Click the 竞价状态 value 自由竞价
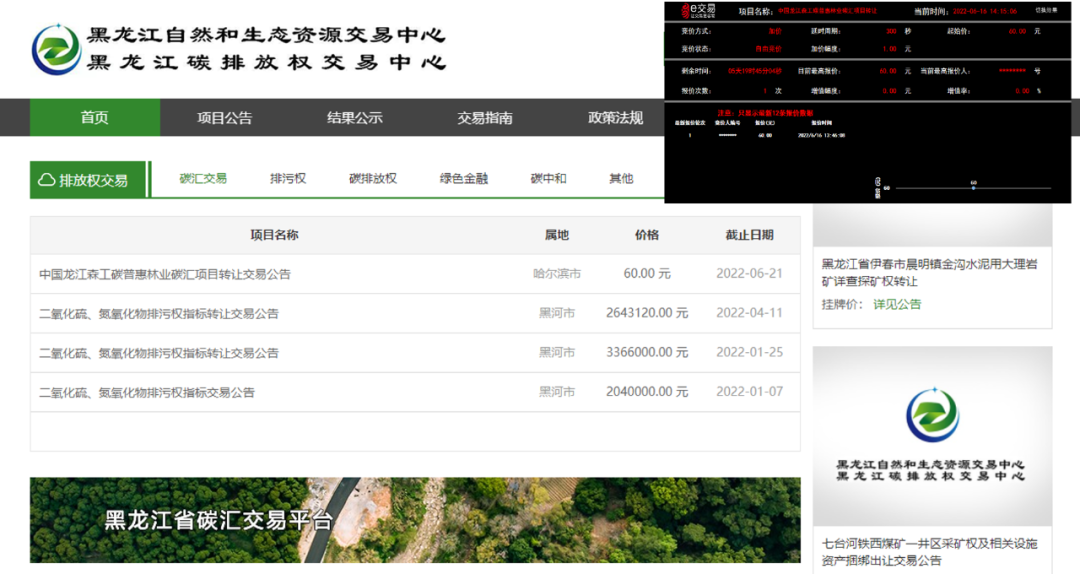Image resolution: width=1080 pixels, height=574 pixels. [x=768, y=49]
